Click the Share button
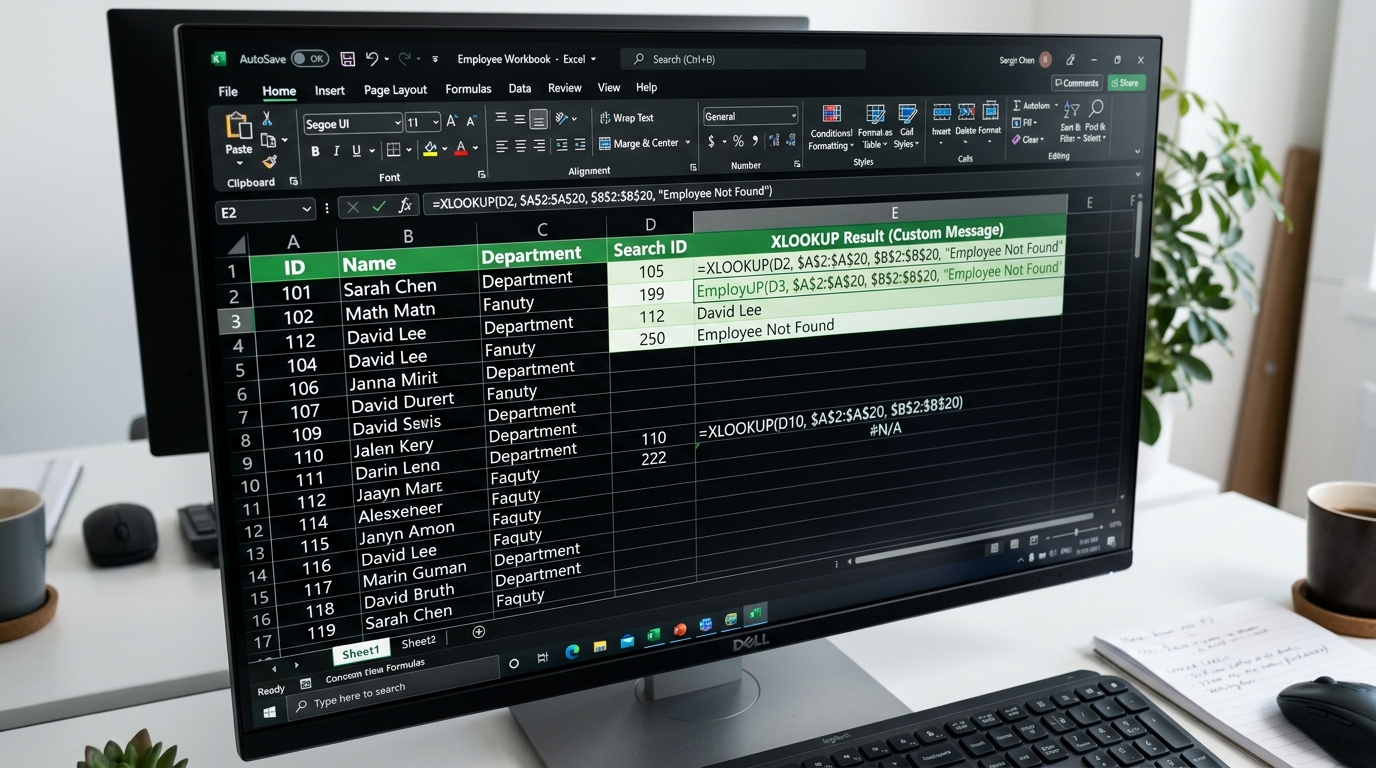Image resolution: width=1376 pixels, height=768 pixels. [1126, 83]
